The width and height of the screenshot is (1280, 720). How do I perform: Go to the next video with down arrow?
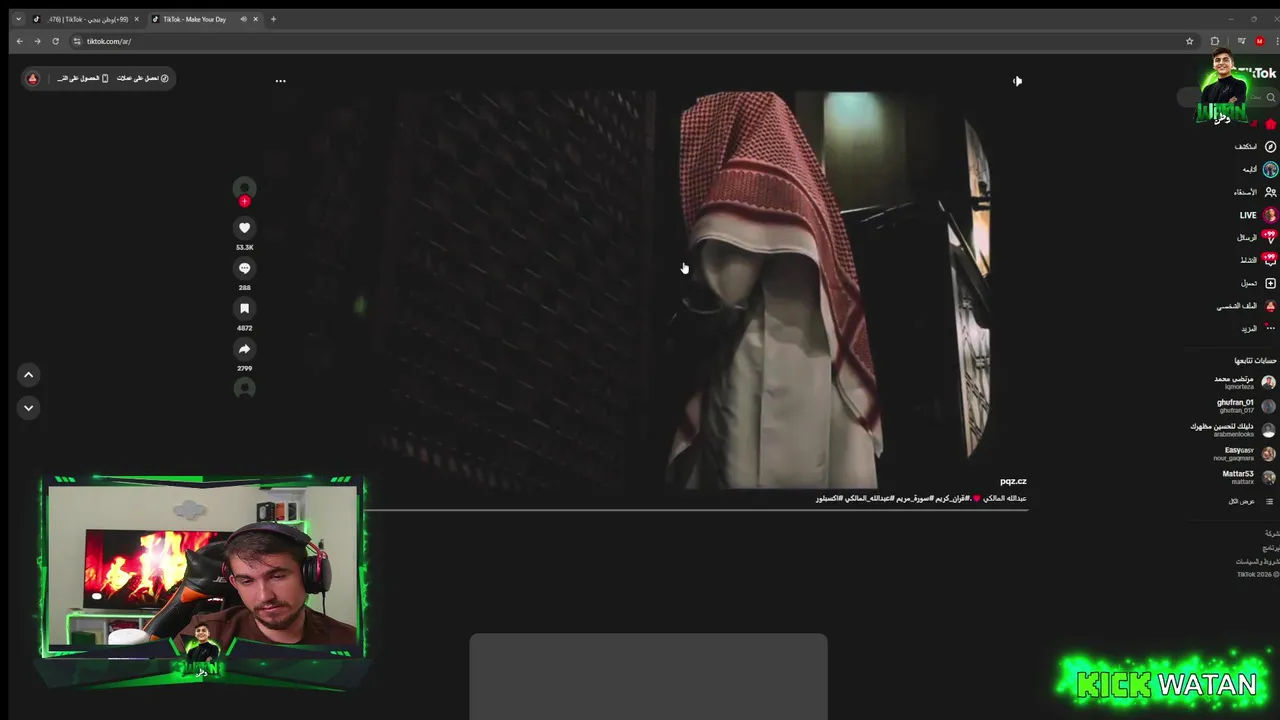tap(28, 408)
